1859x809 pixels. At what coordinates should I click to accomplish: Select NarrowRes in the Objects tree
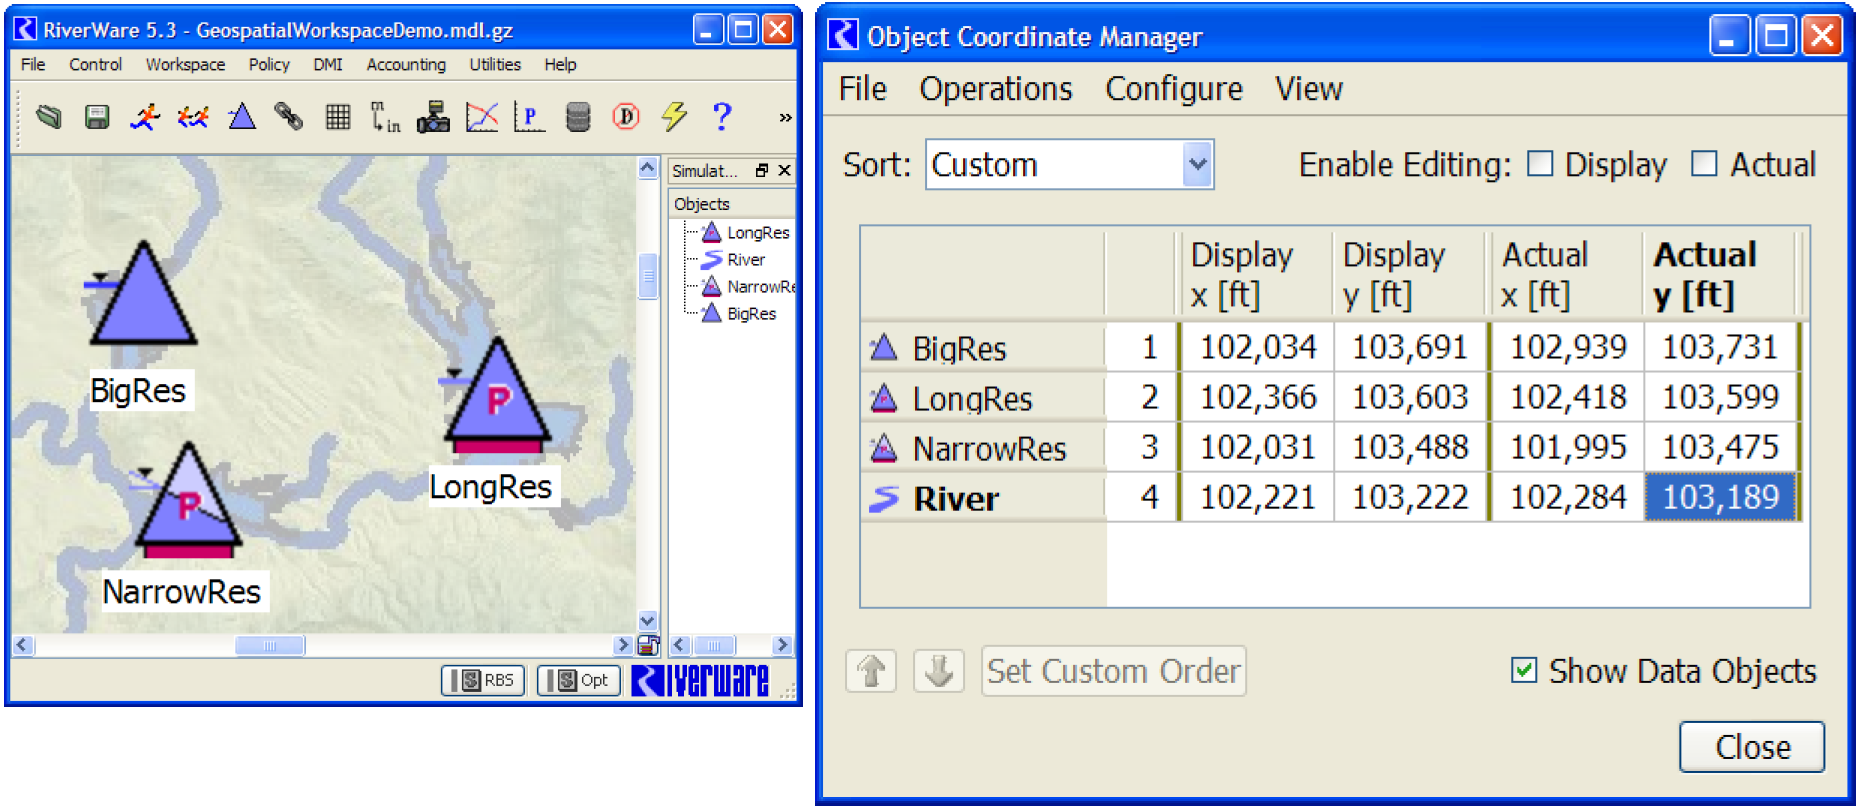pos(758,287)
